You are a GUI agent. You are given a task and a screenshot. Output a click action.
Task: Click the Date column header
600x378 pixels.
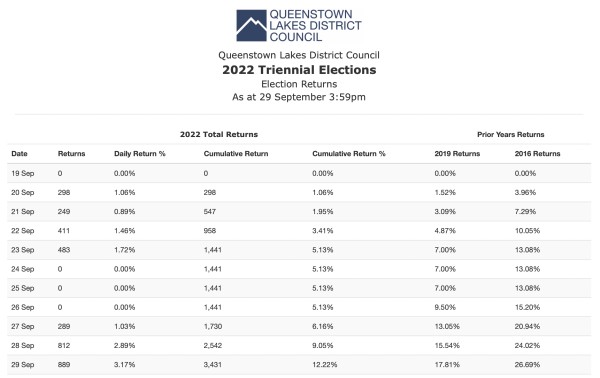click(x=20, y=154)
